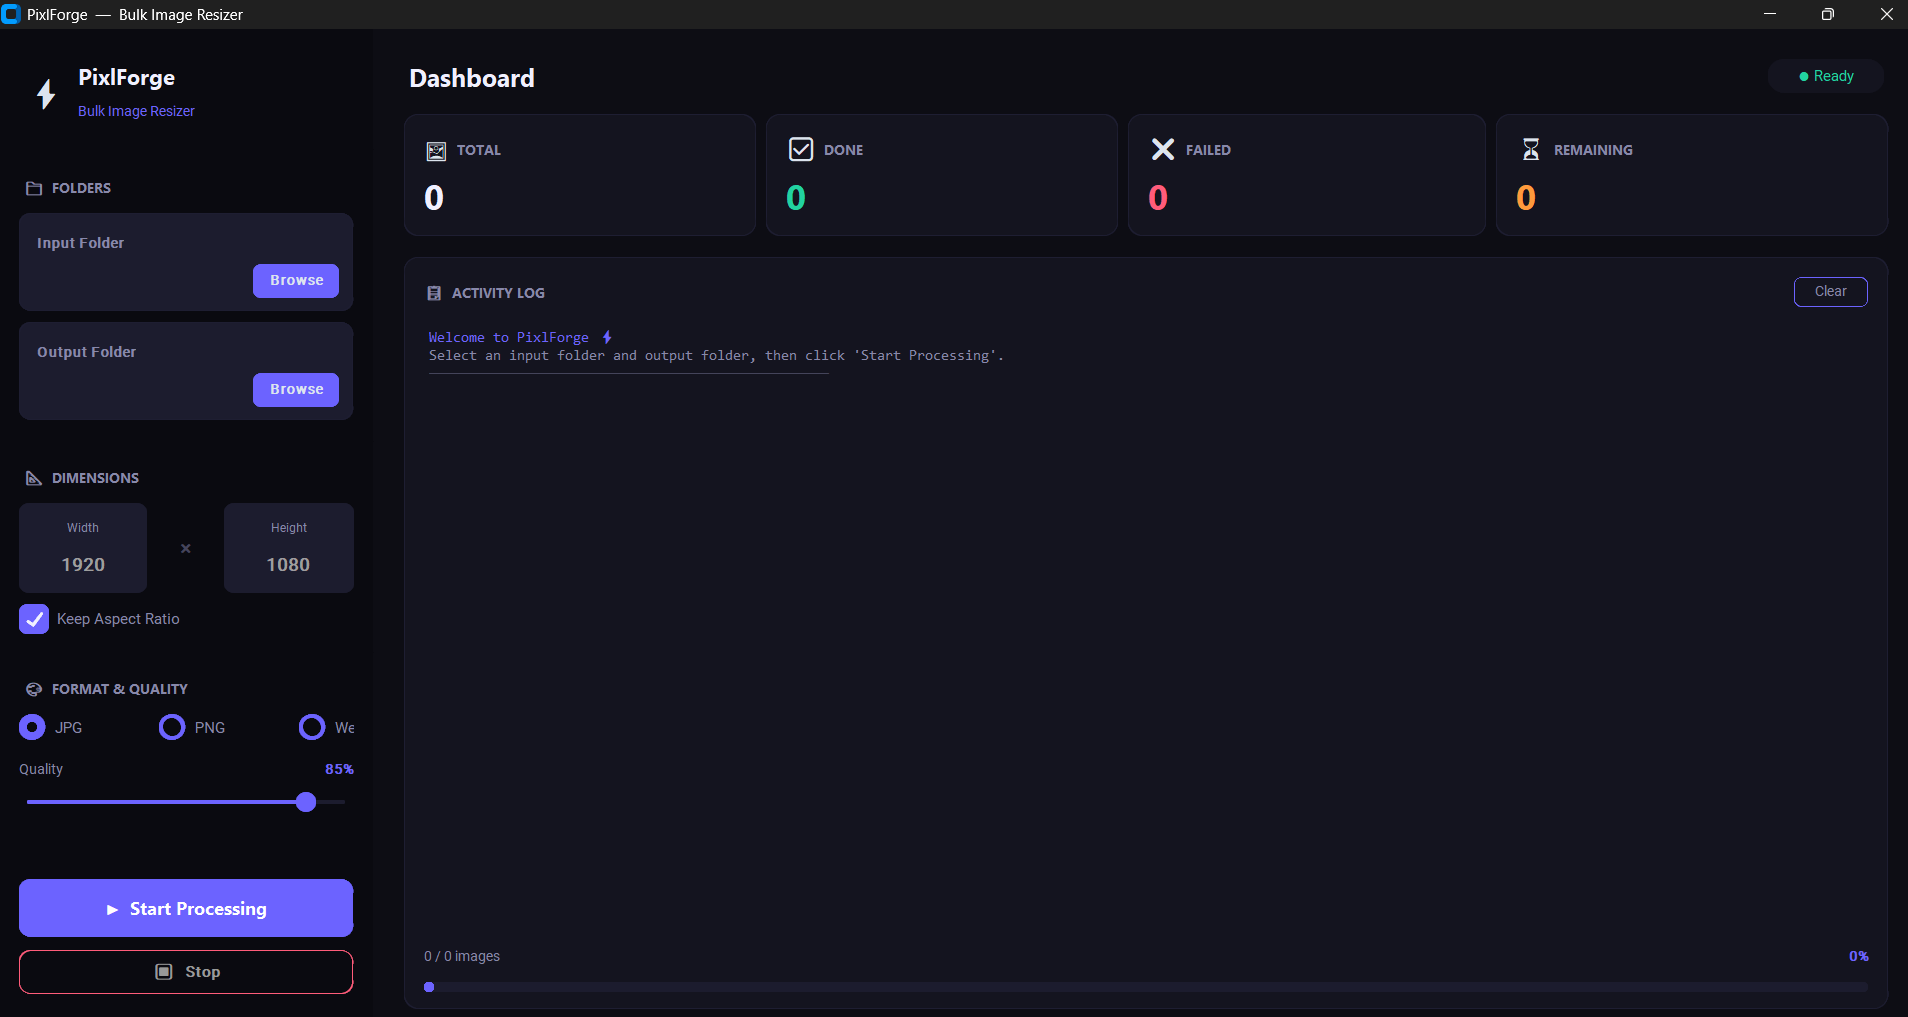This screenshot has height=1017, width=1908.
Task: Click the Total images picture icon
Action: point(437,151)
